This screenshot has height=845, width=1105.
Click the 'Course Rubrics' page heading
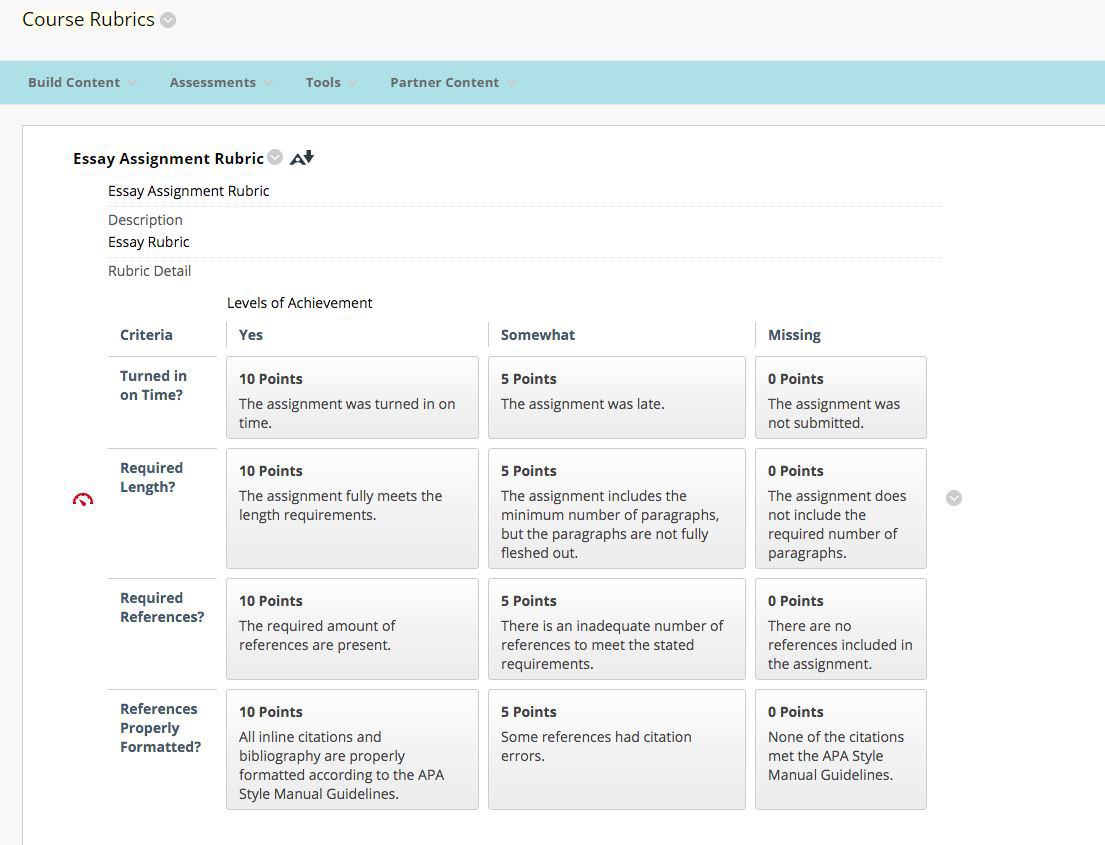88,19
